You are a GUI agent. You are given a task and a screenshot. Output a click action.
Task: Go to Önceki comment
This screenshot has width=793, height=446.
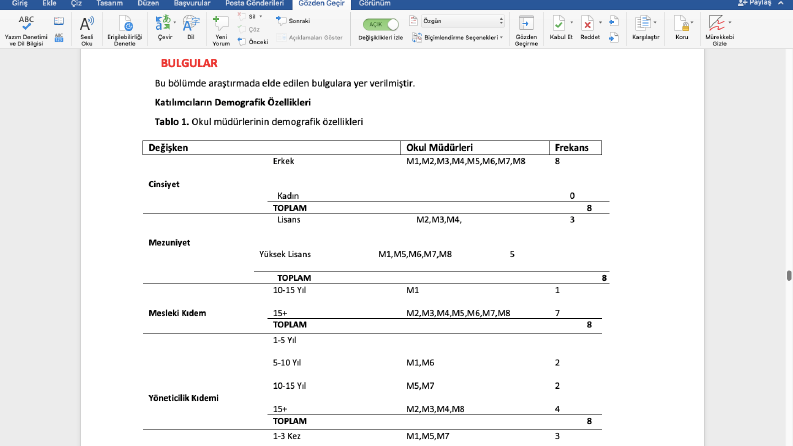(253, 41)
